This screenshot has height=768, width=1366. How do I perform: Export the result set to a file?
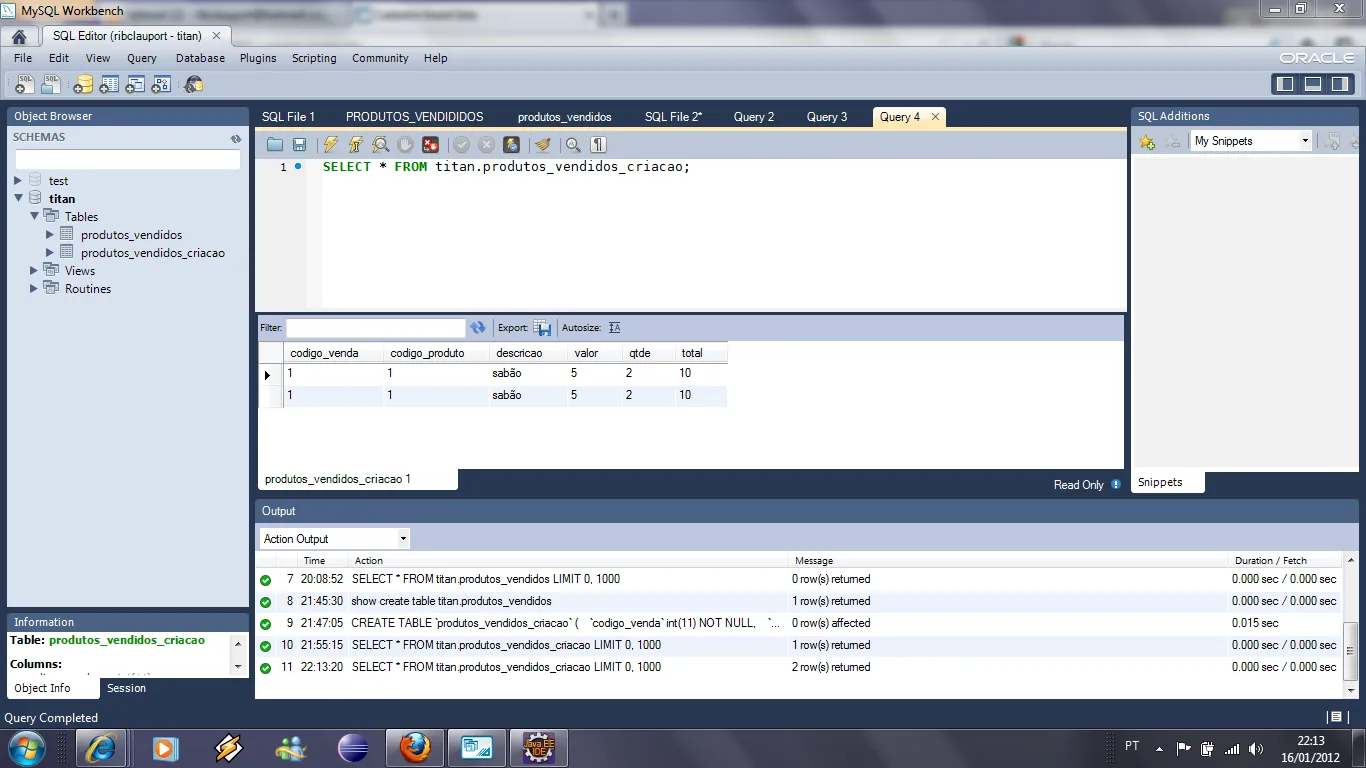(x=542, y=328)
